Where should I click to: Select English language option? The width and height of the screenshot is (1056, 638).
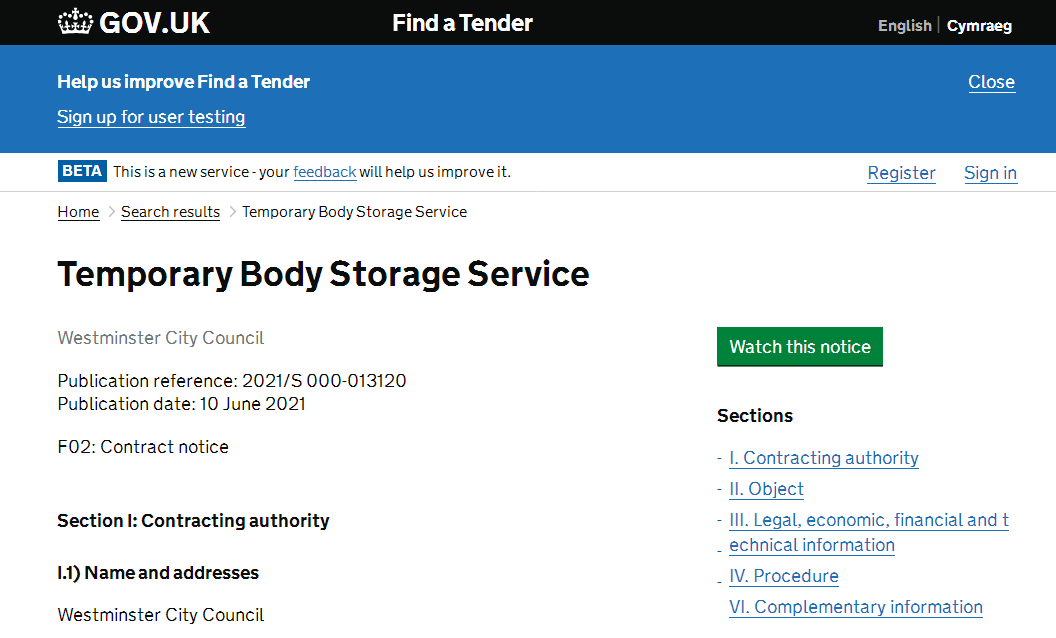coord(904,26)
